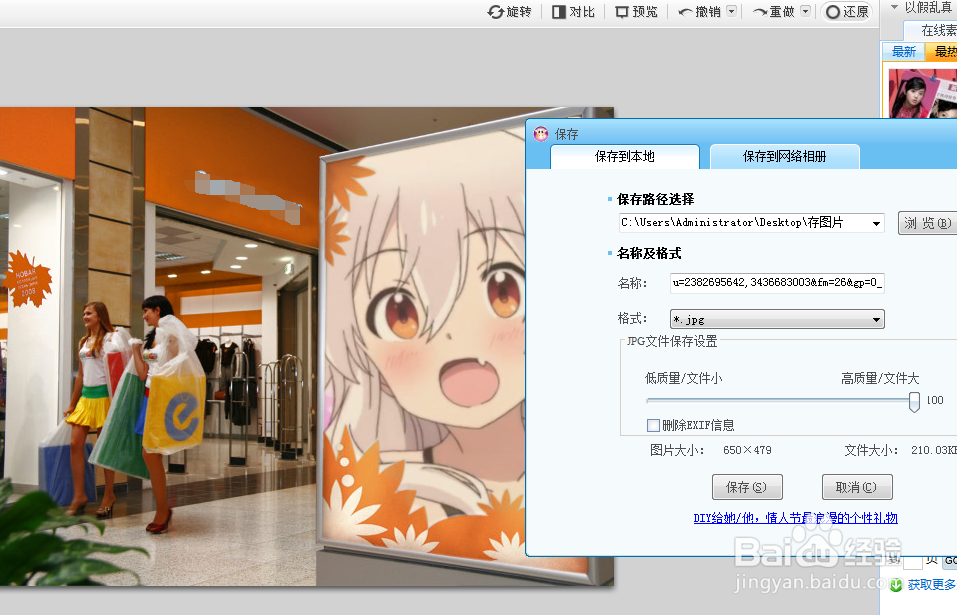957x615 pixels.
Task: Enable the 删除EXIF信息 checkbox
Action: 653,425
